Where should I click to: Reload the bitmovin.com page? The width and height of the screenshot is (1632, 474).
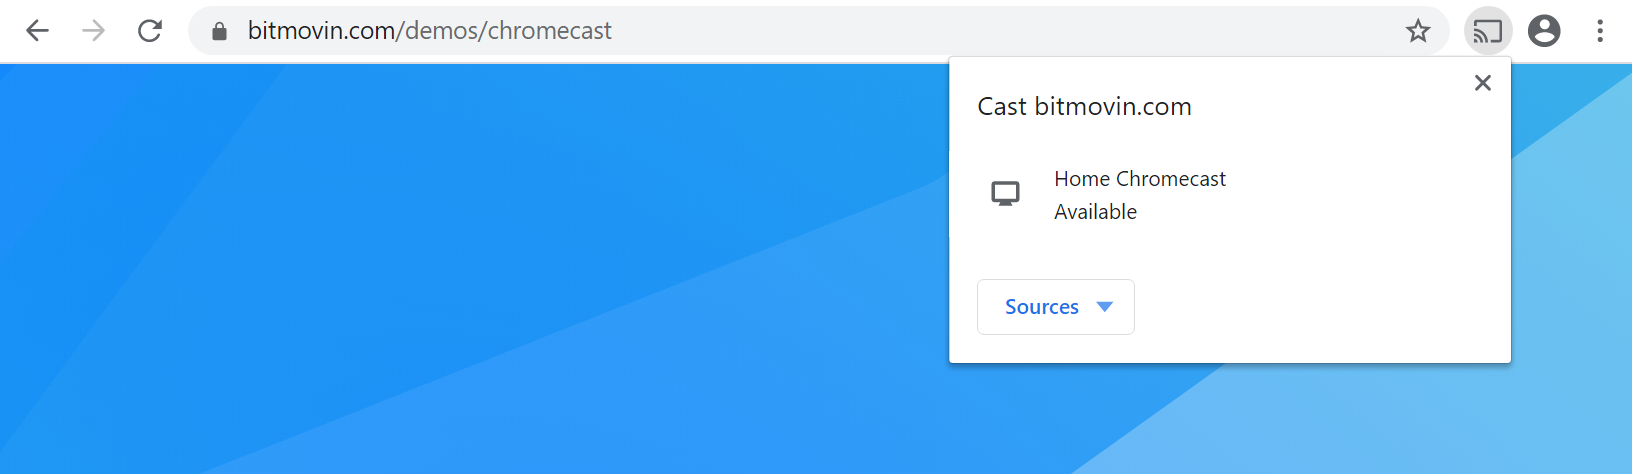pos(150,31)
